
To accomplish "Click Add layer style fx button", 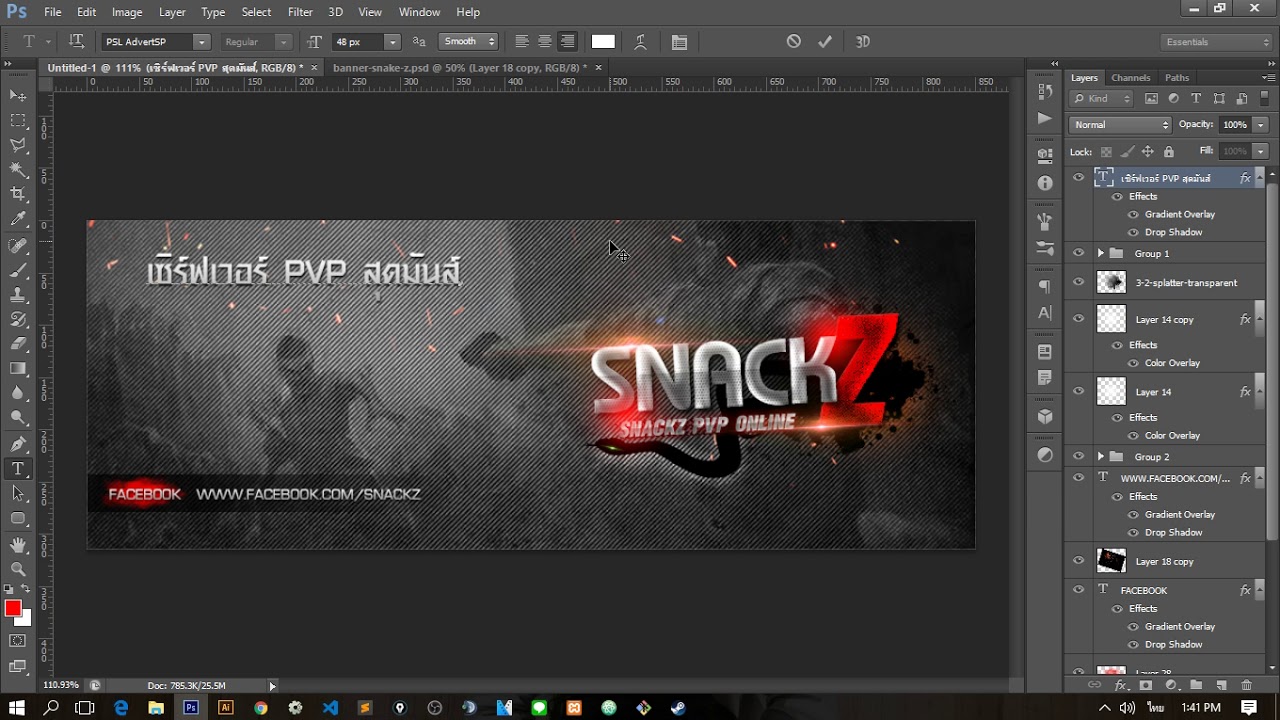I will click(1120, 685).
